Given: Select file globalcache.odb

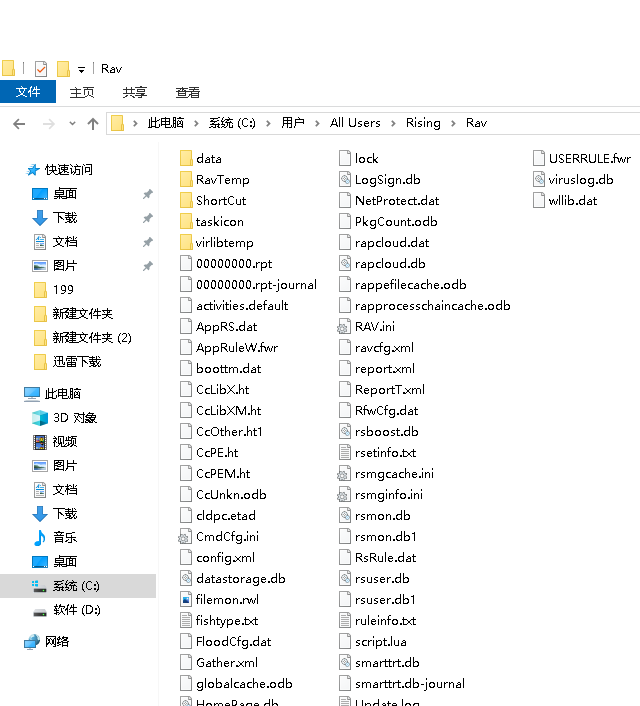Looking at the screenshot, I should [236, 684].
